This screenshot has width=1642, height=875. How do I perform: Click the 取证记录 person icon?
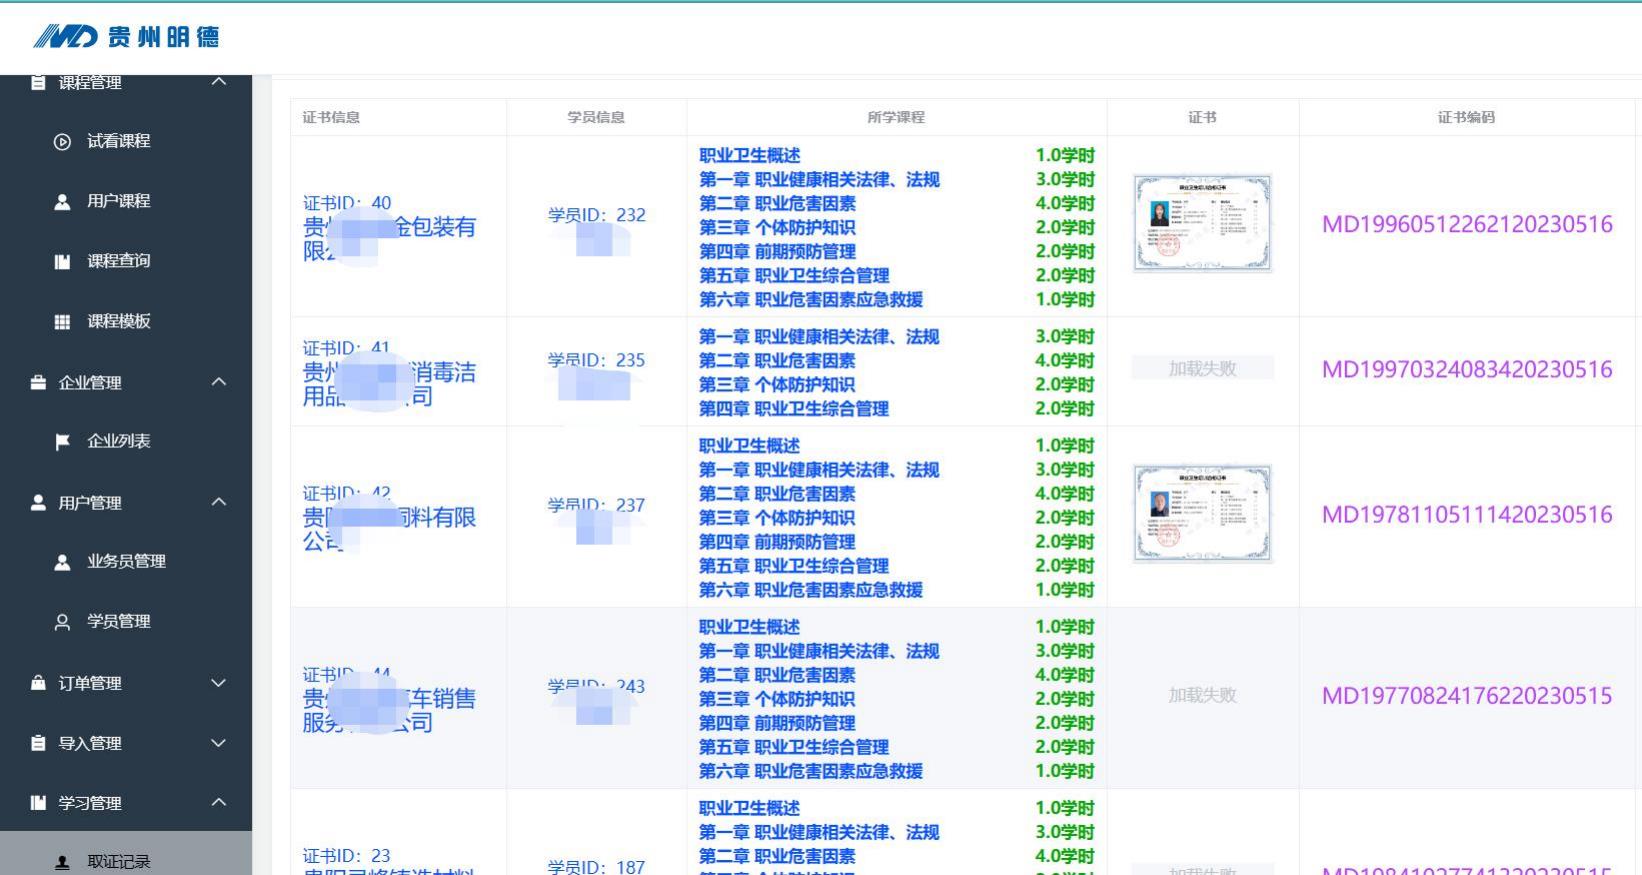point(62,862)
